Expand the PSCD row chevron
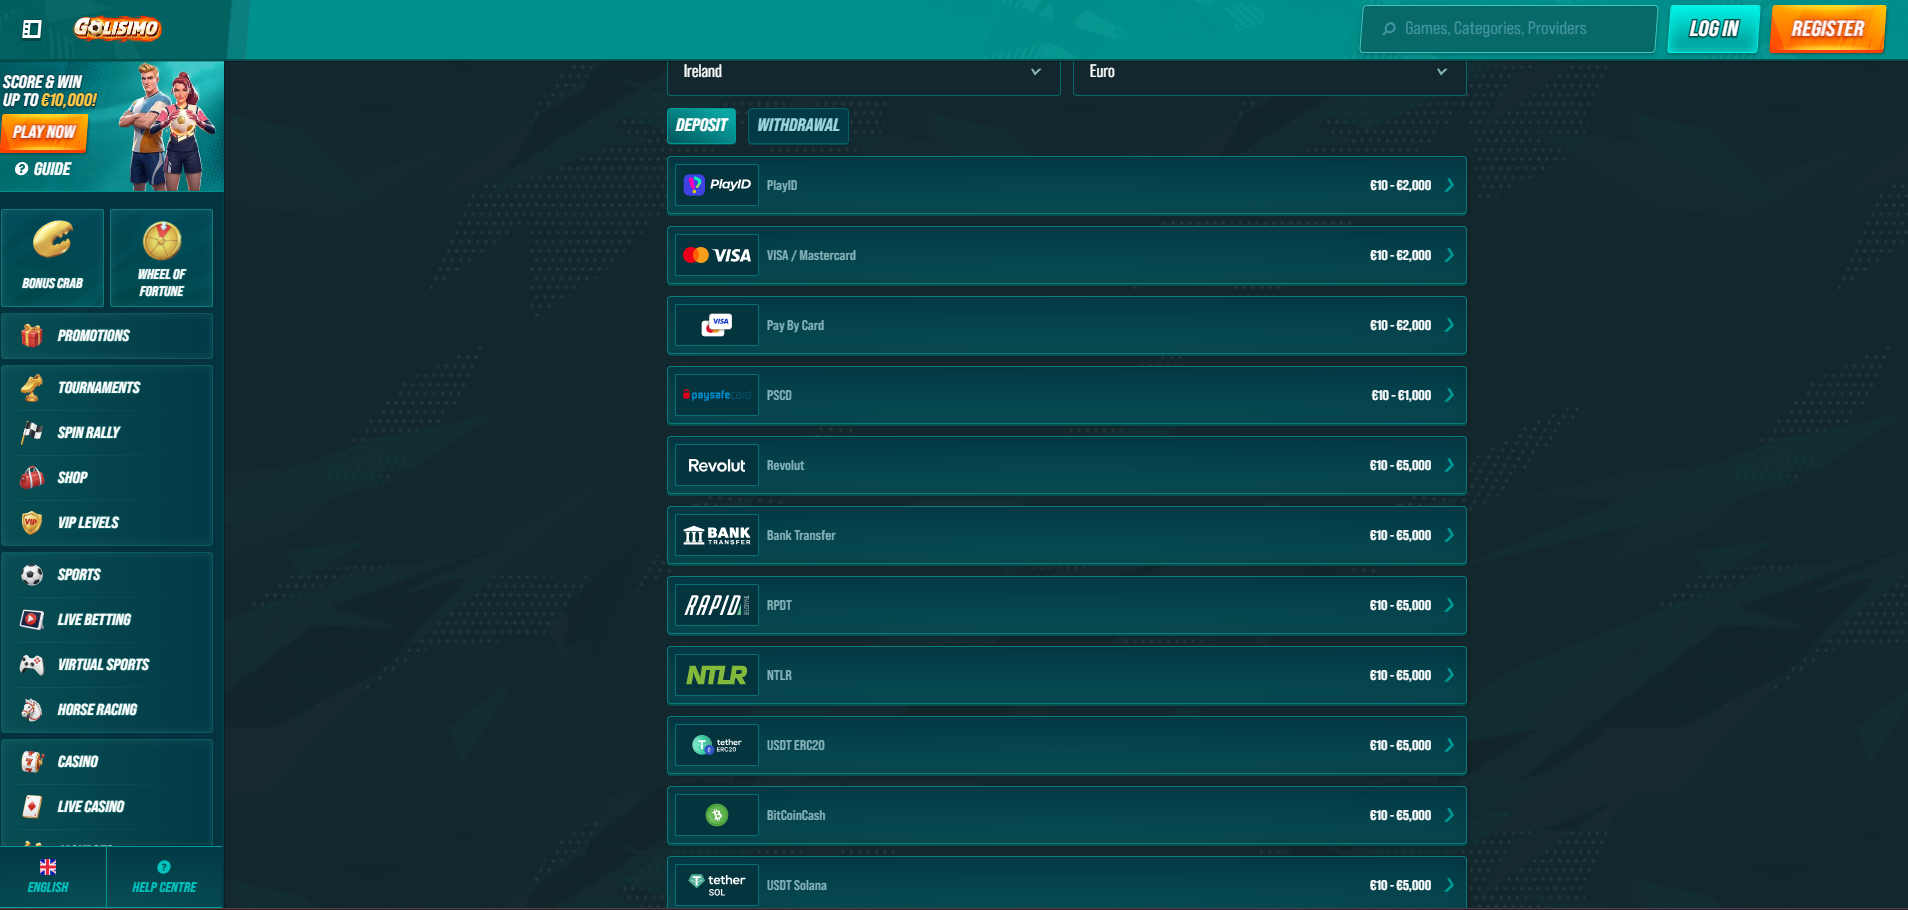 click(1449, 395)
